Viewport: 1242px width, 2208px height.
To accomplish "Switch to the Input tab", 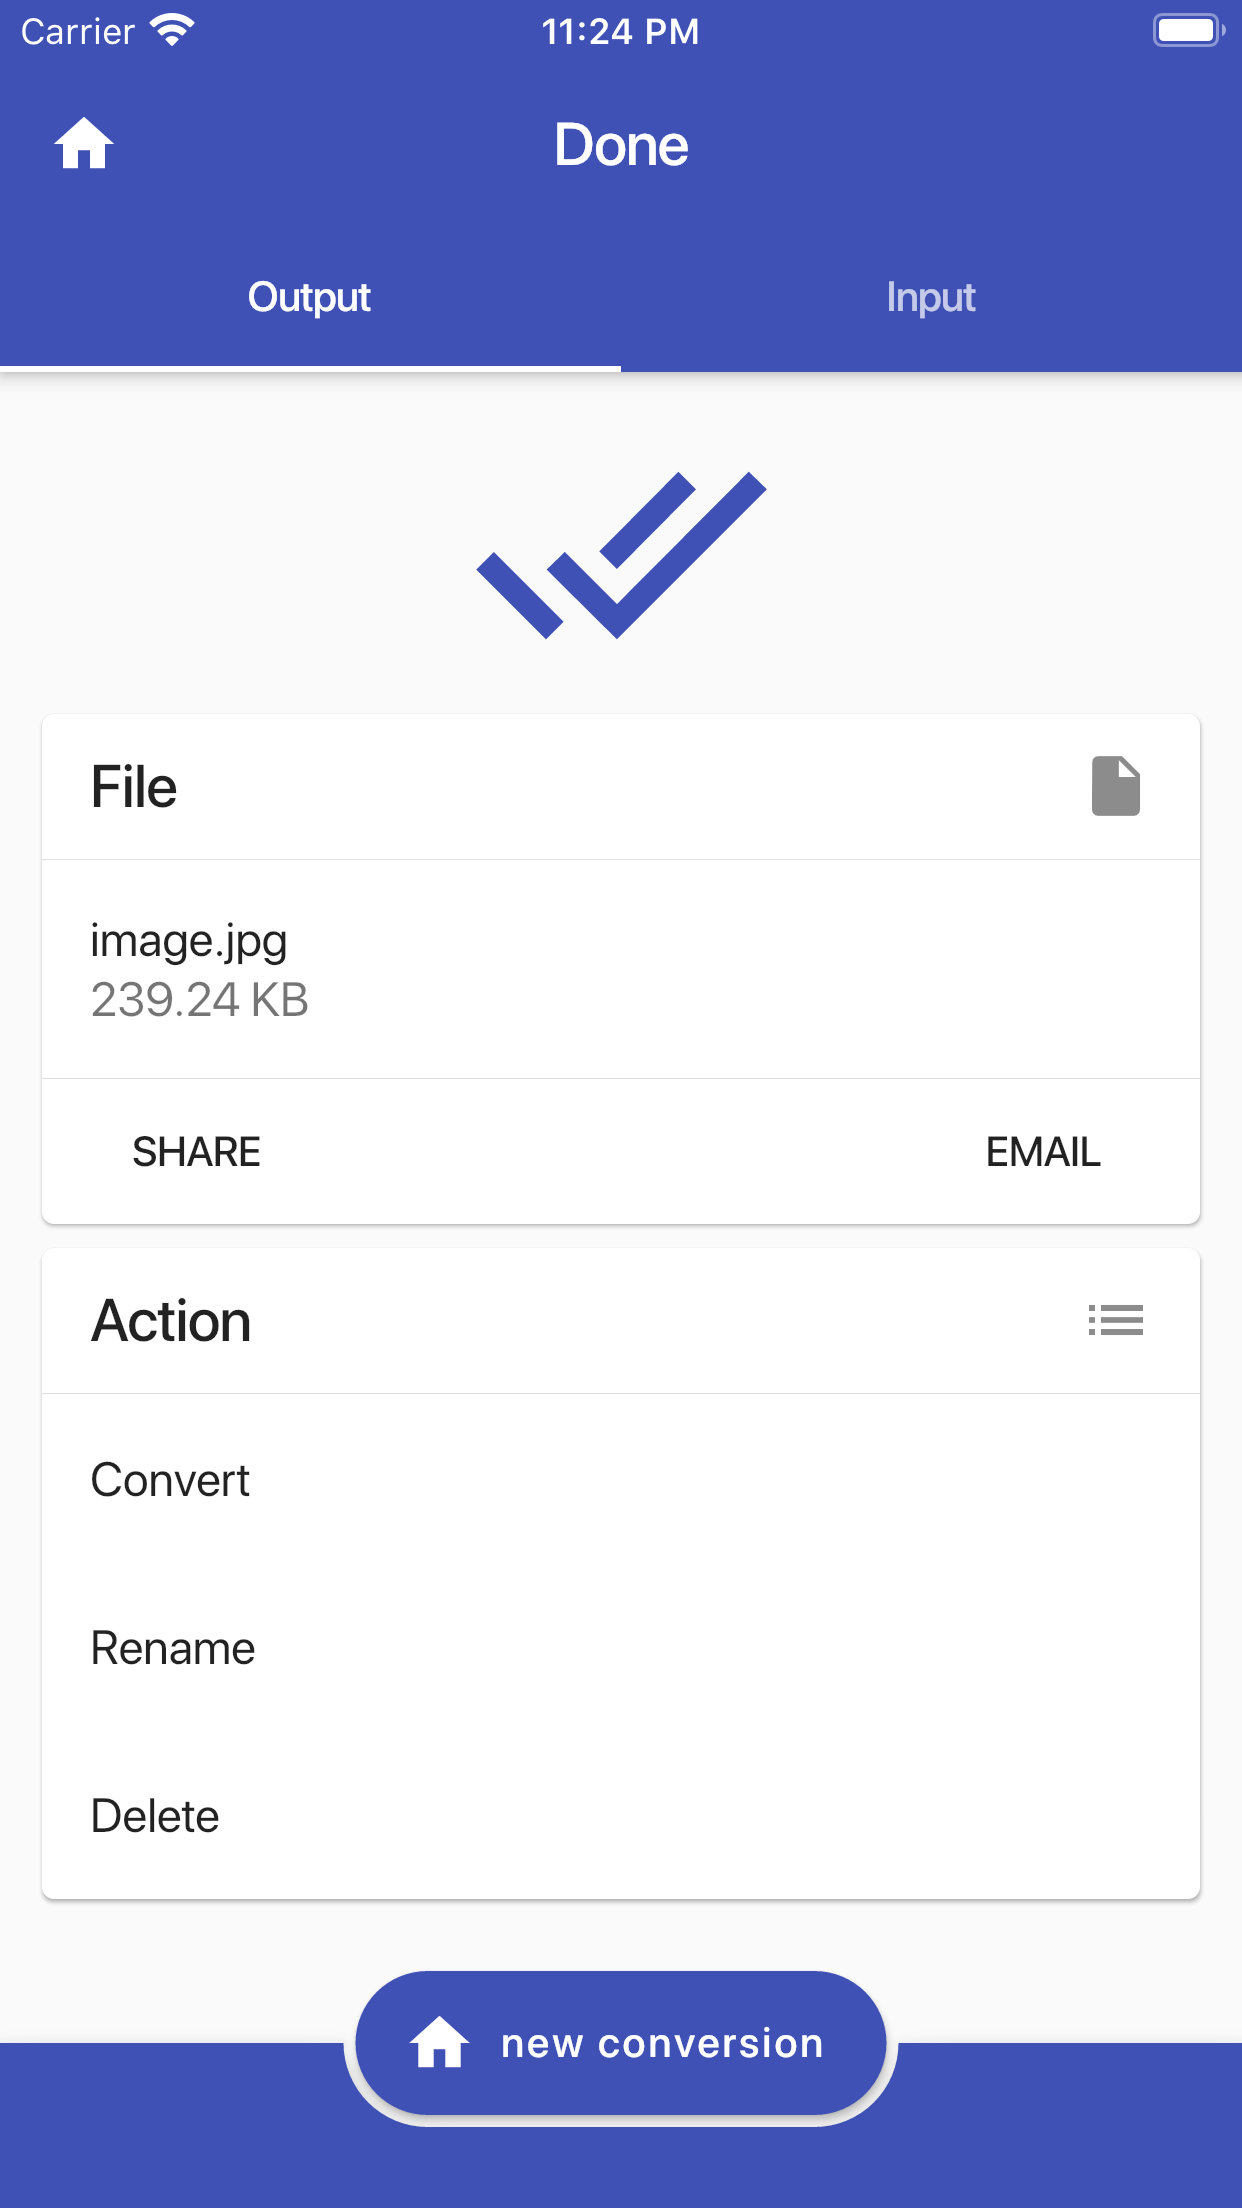I will point(931,297).
